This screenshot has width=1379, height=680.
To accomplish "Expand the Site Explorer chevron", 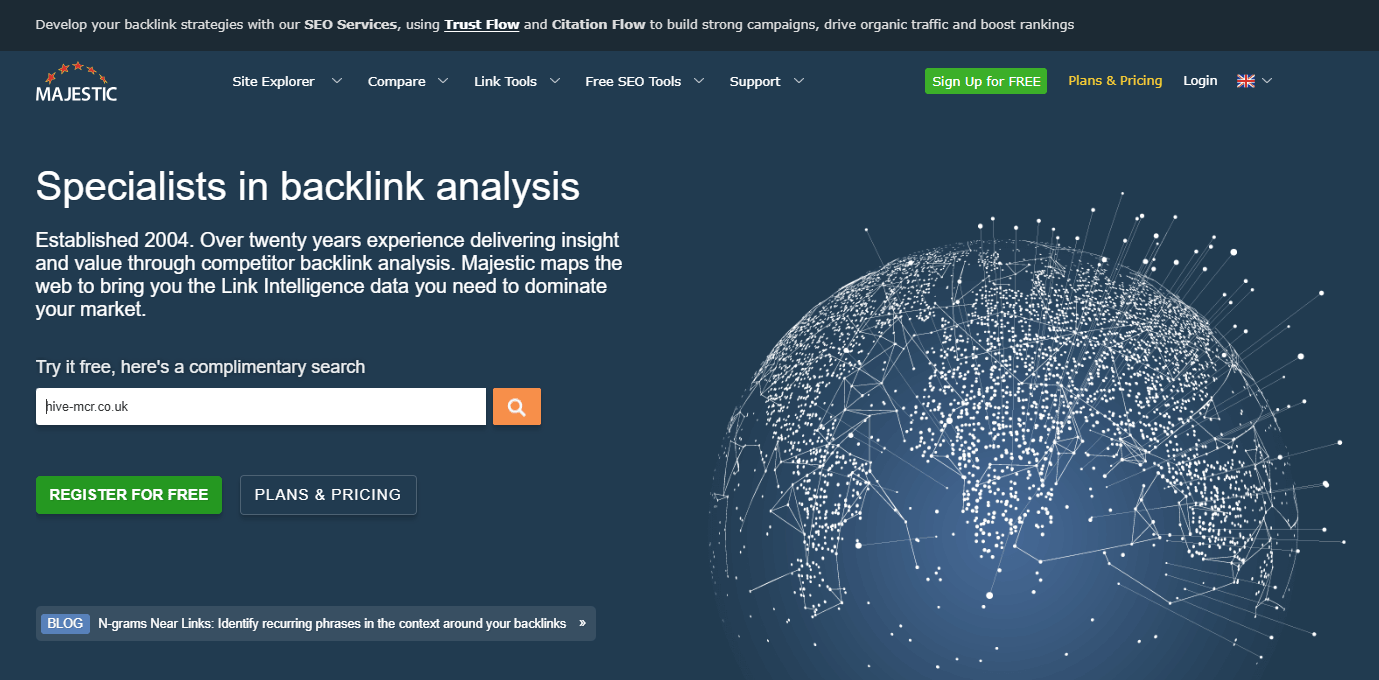I will (x=337, y=81).
